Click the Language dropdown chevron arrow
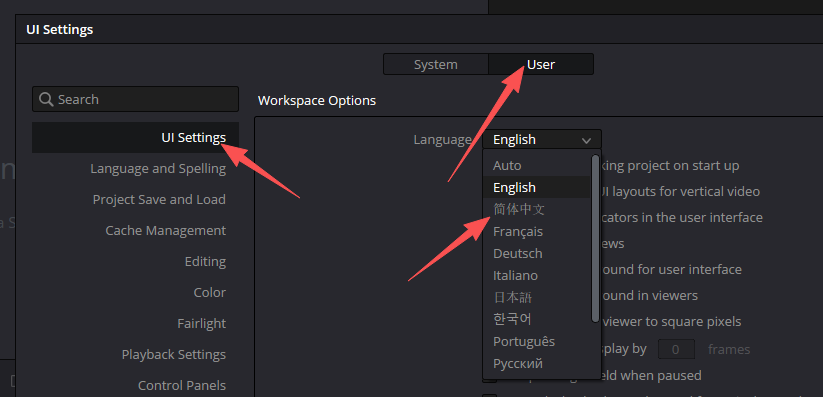Screen dimensions: 823x397 click(x=587, y=140)
